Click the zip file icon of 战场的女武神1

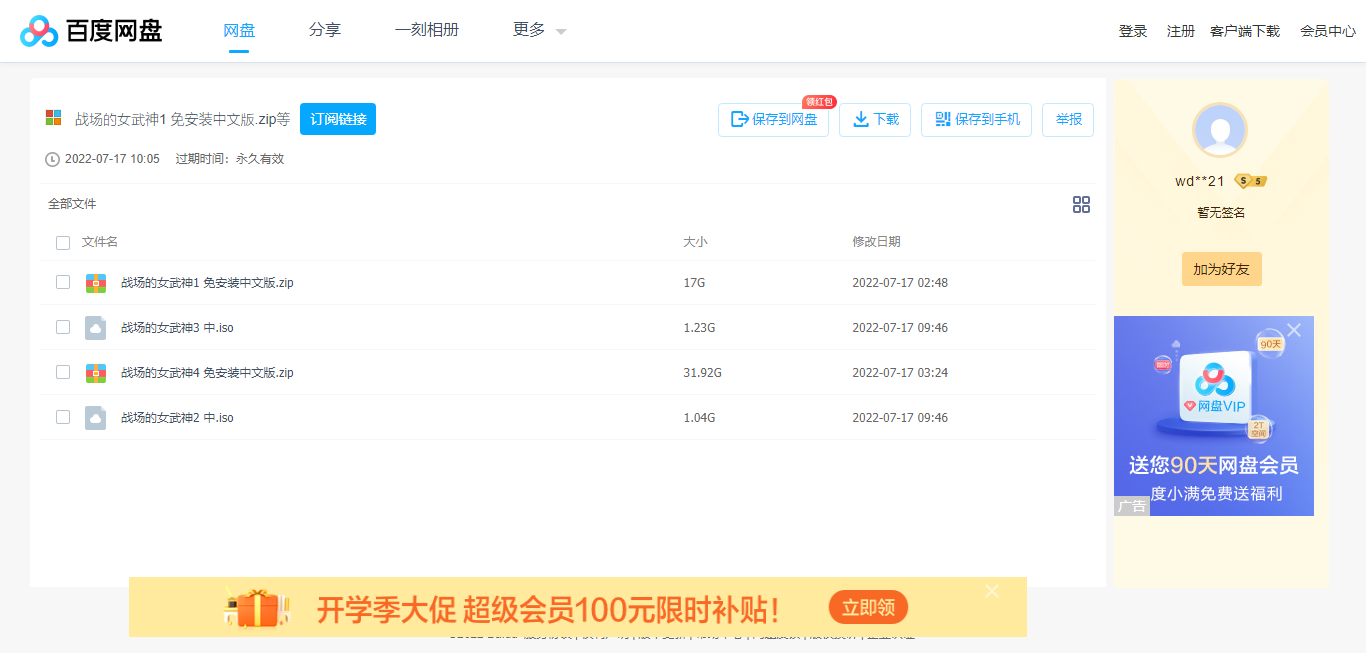pos(96,282)
